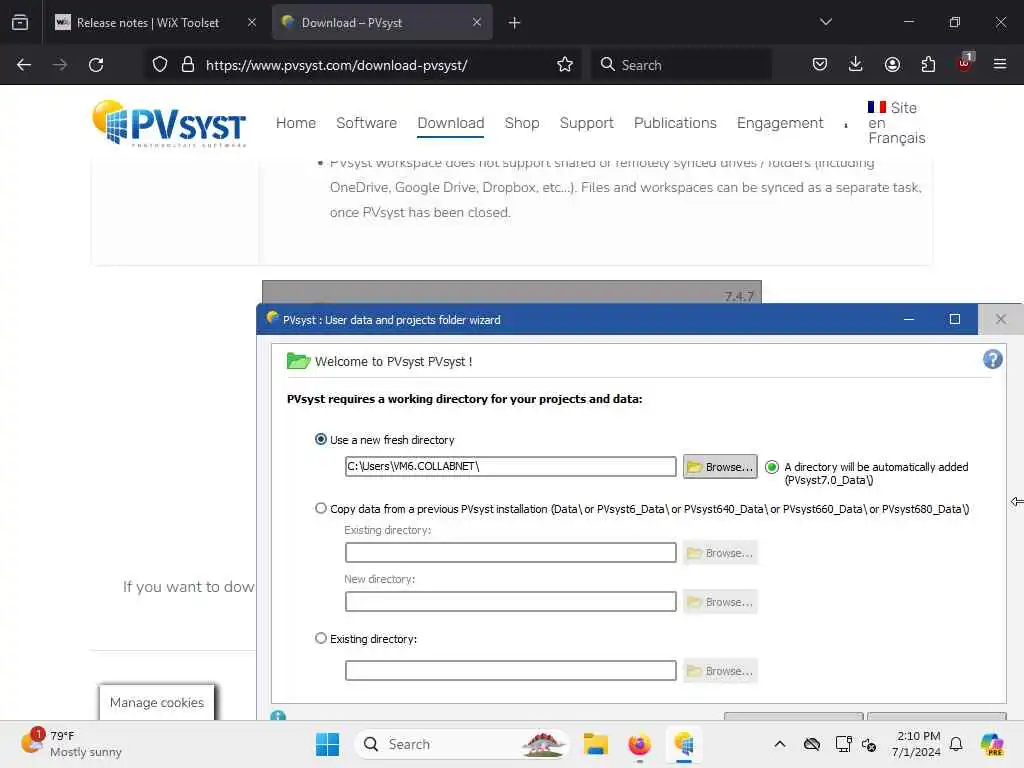
Task: Open the Shop menu item
Action: 522,123
